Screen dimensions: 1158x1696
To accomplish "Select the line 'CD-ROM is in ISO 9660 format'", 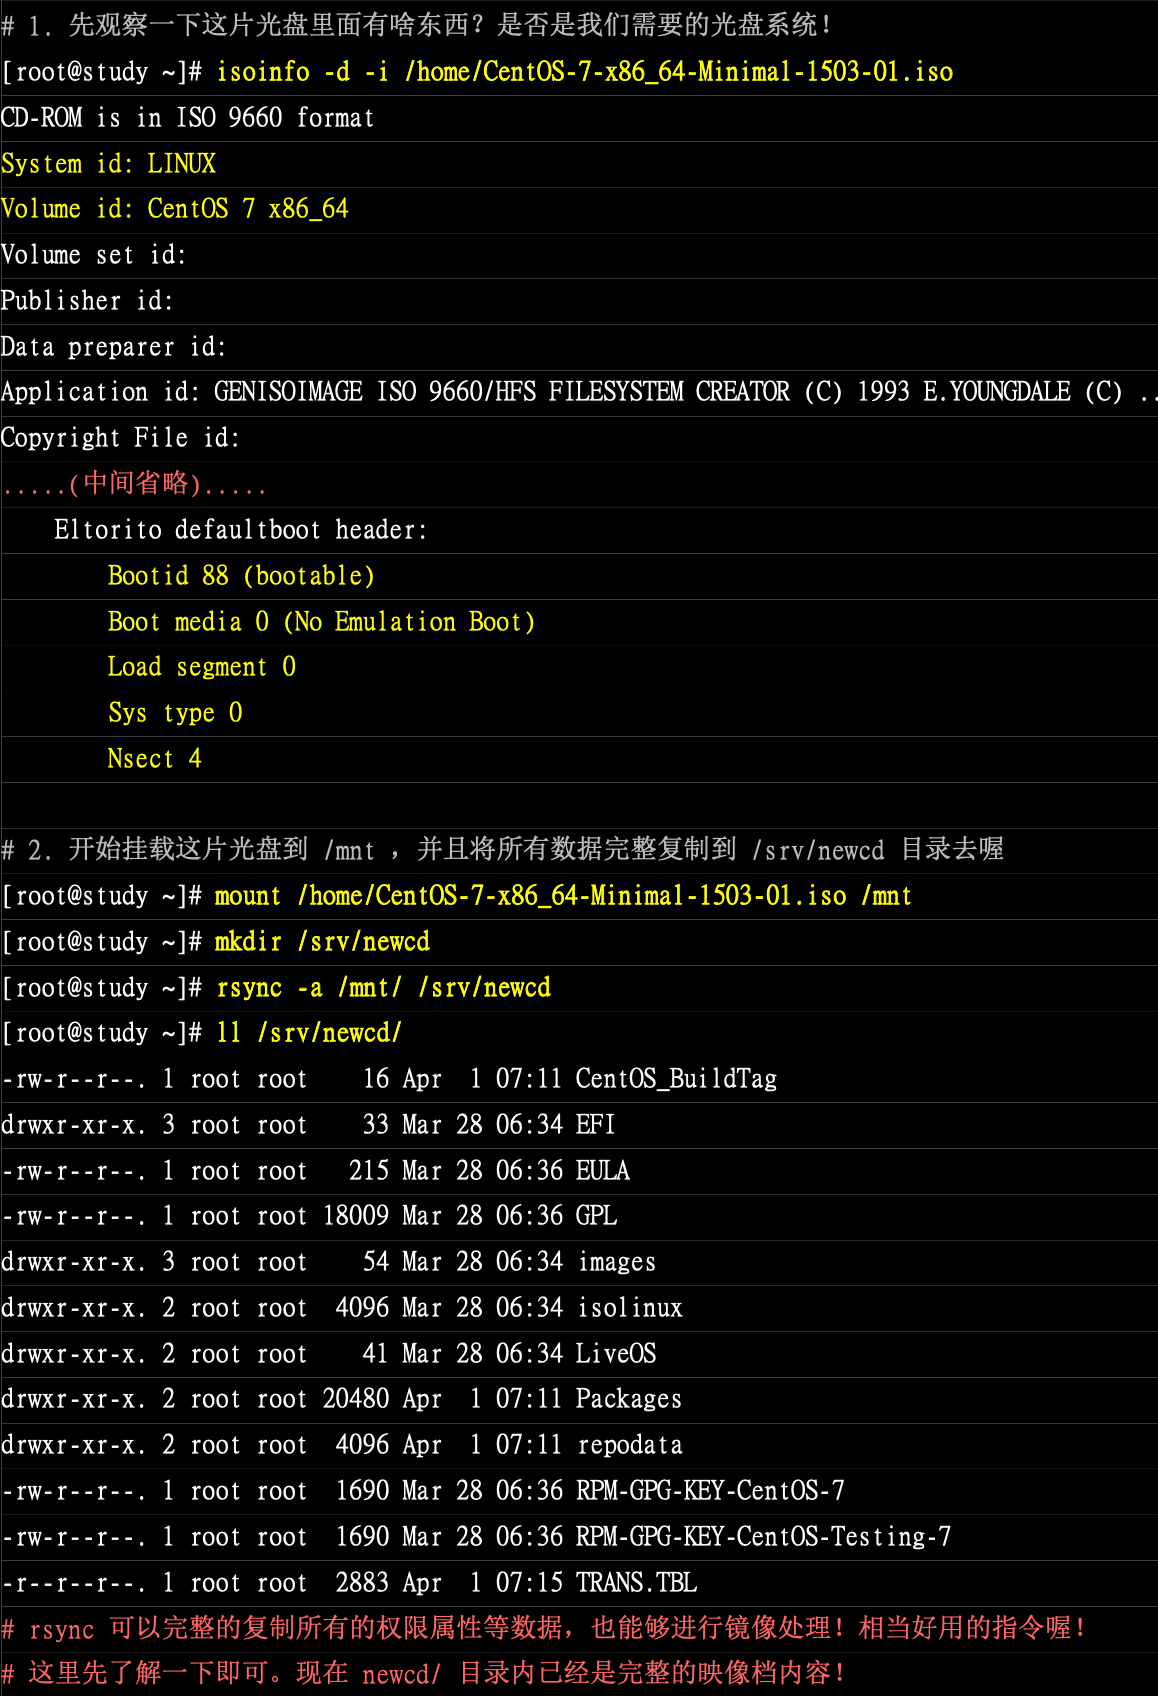I will coord(187,118).
